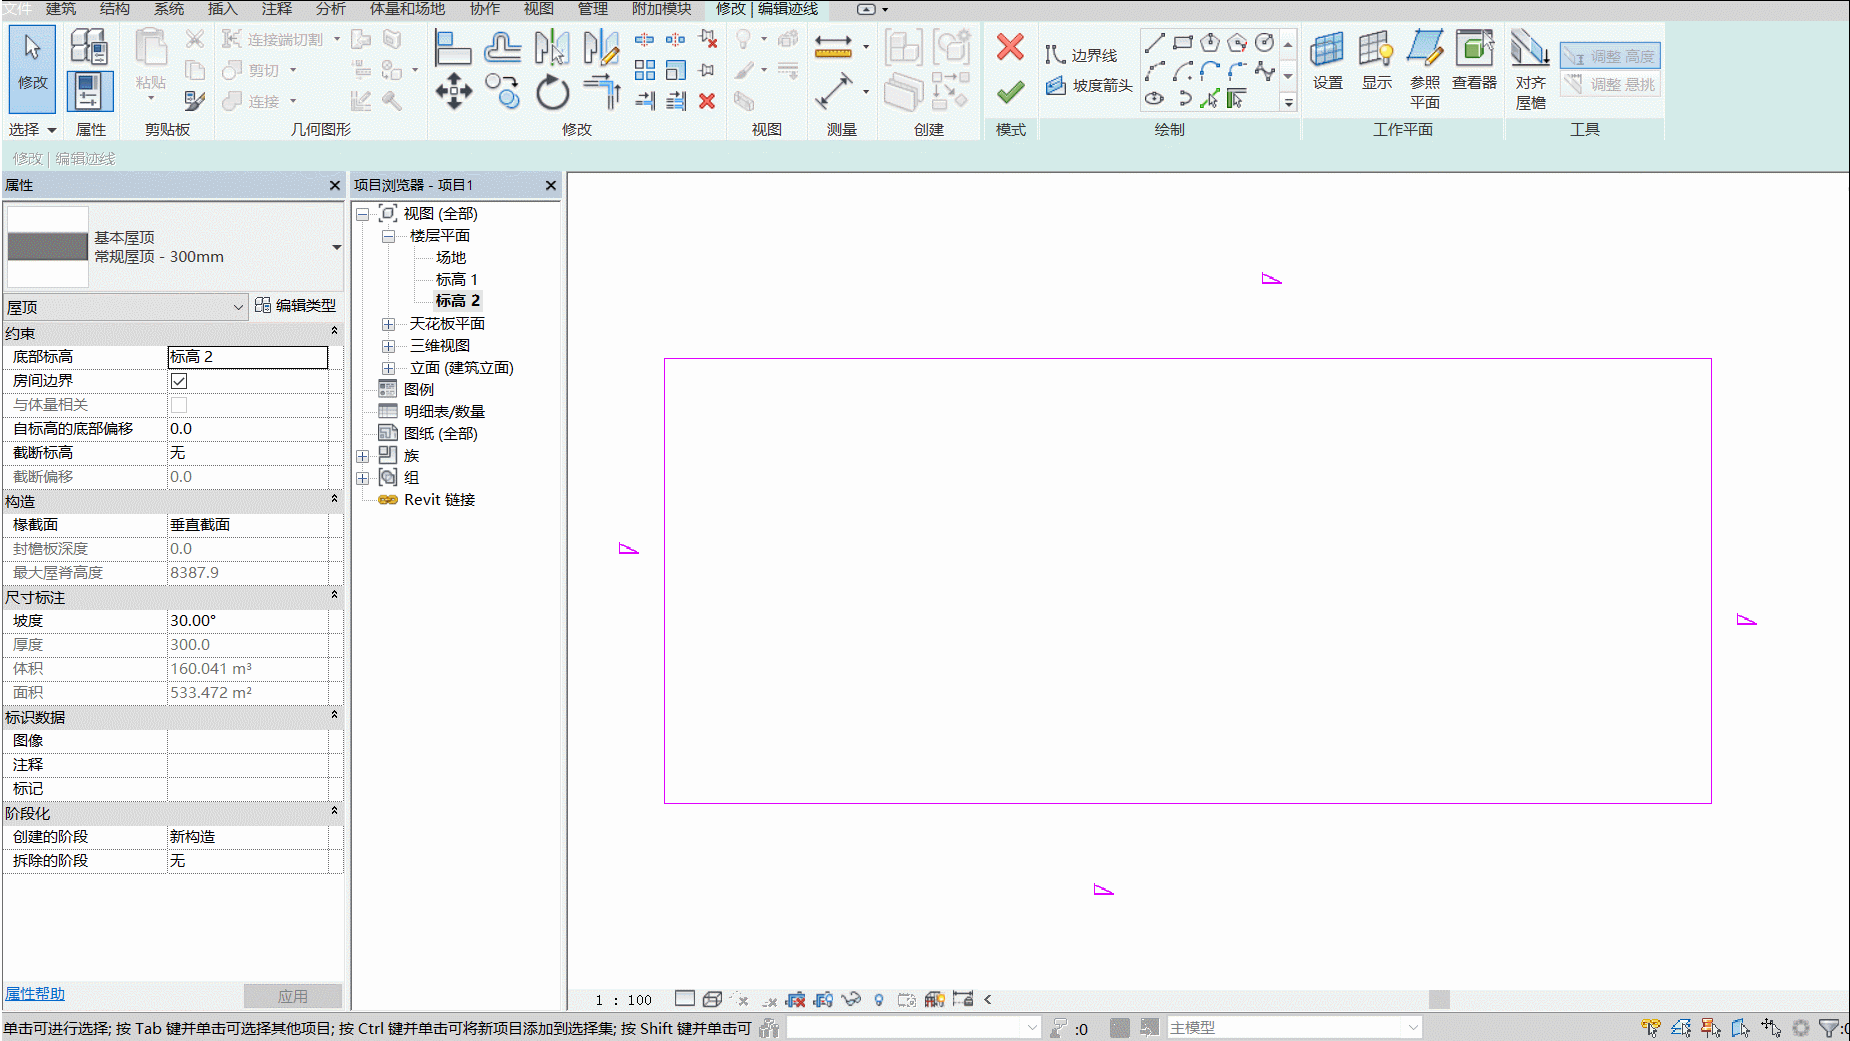The height and width of the screenshot is (1041, 1850).
Task: Click the 与体量相关 checkbox
Action: (179, 405)
